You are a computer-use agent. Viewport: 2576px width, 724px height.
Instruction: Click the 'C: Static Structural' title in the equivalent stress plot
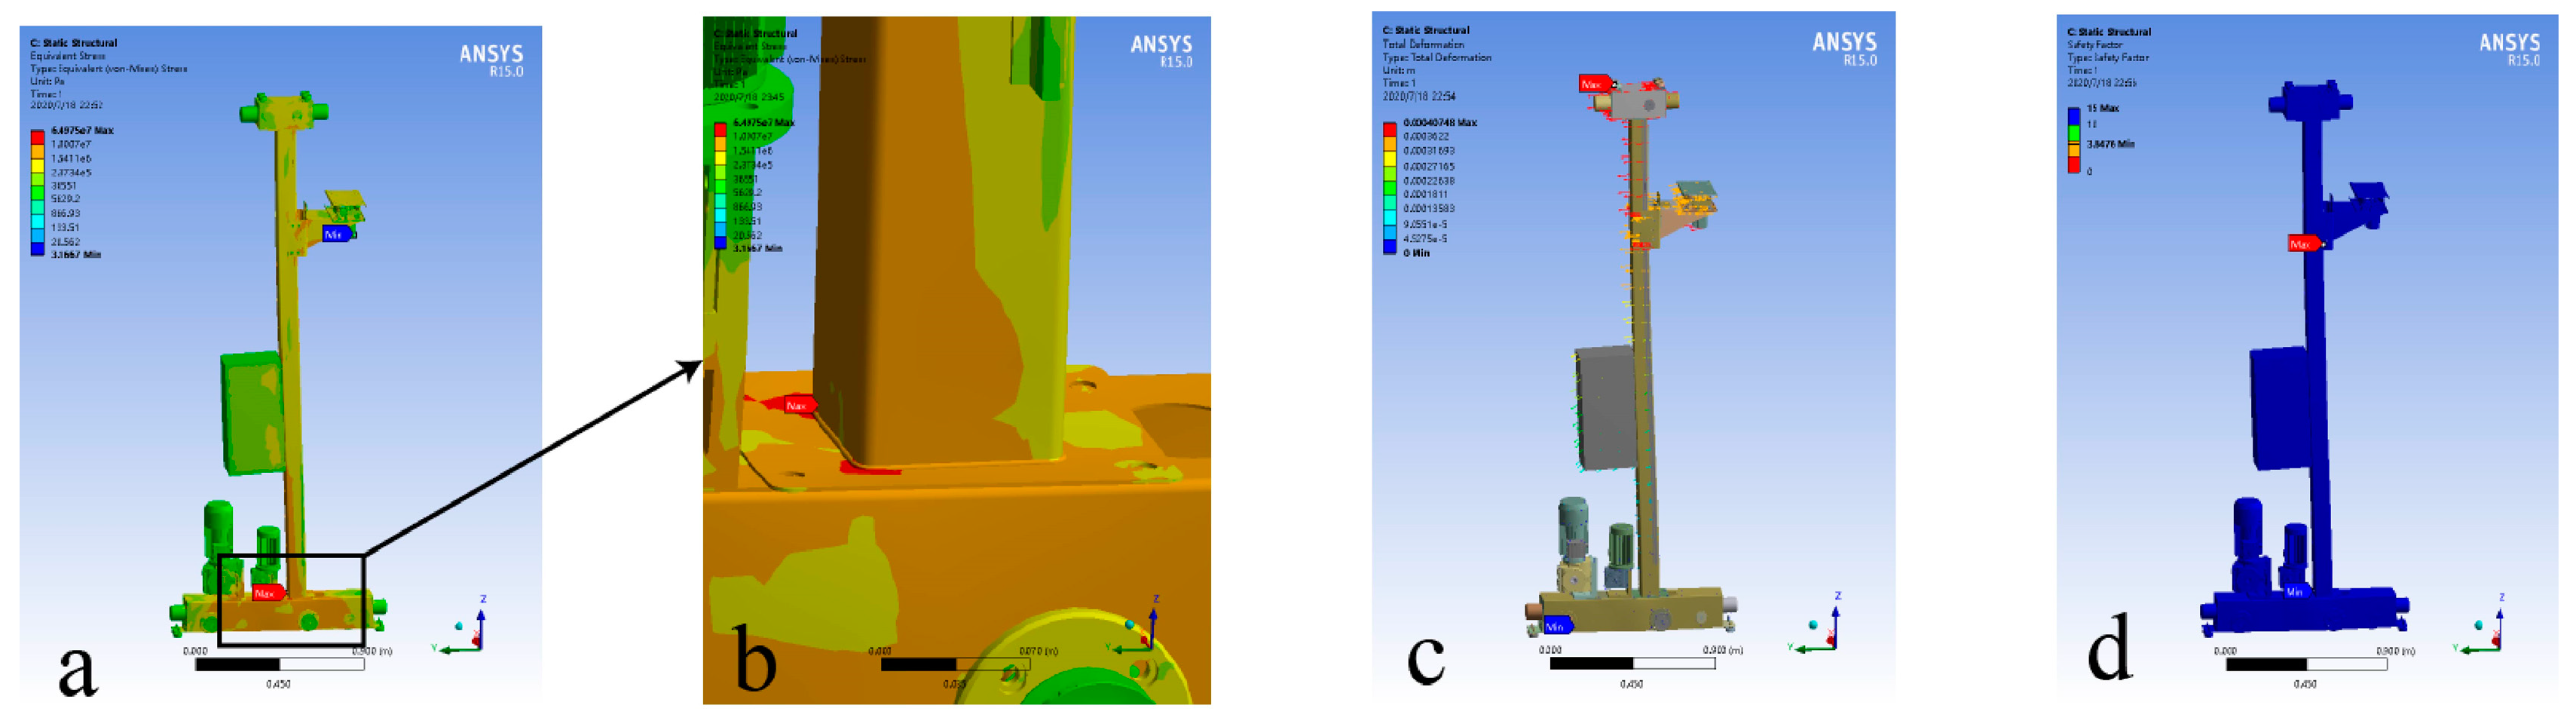pos(73,43)
